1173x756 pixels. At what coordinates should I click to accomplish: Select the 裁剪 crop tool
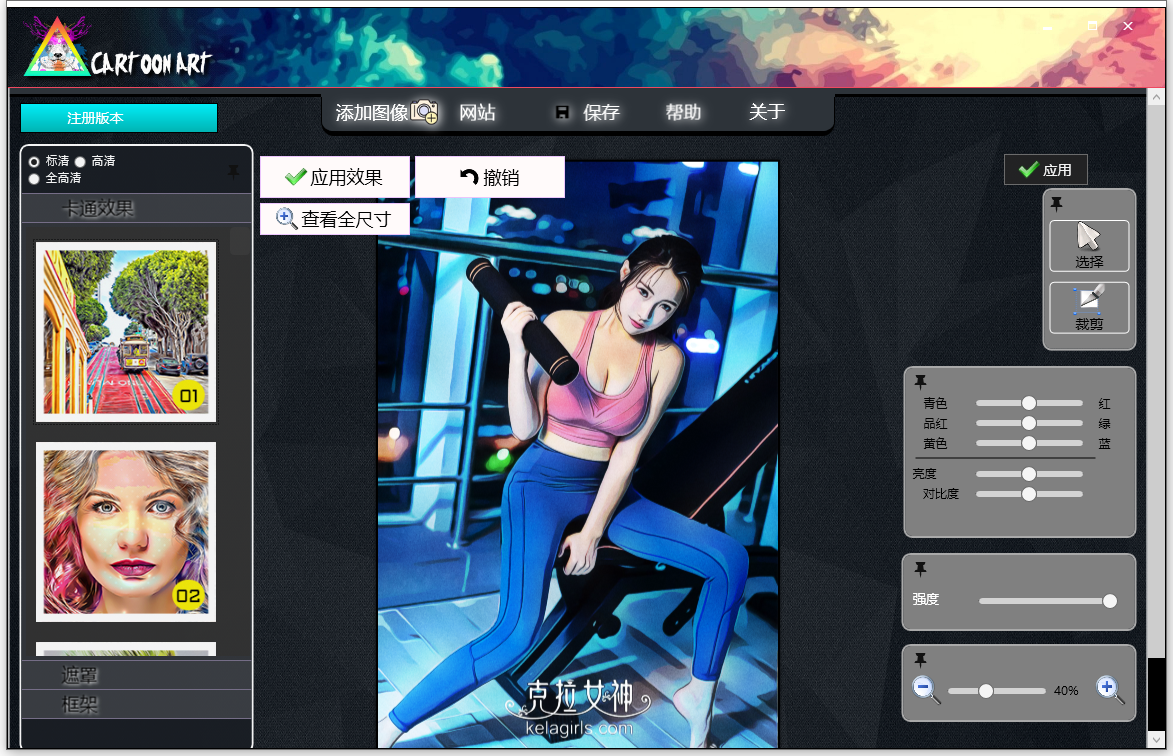[1088, 307]
